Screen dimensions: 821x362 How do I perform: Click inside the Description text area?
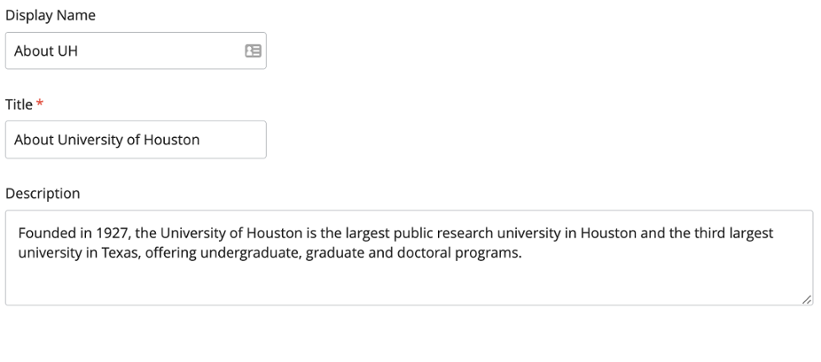[x=409, y=258]
